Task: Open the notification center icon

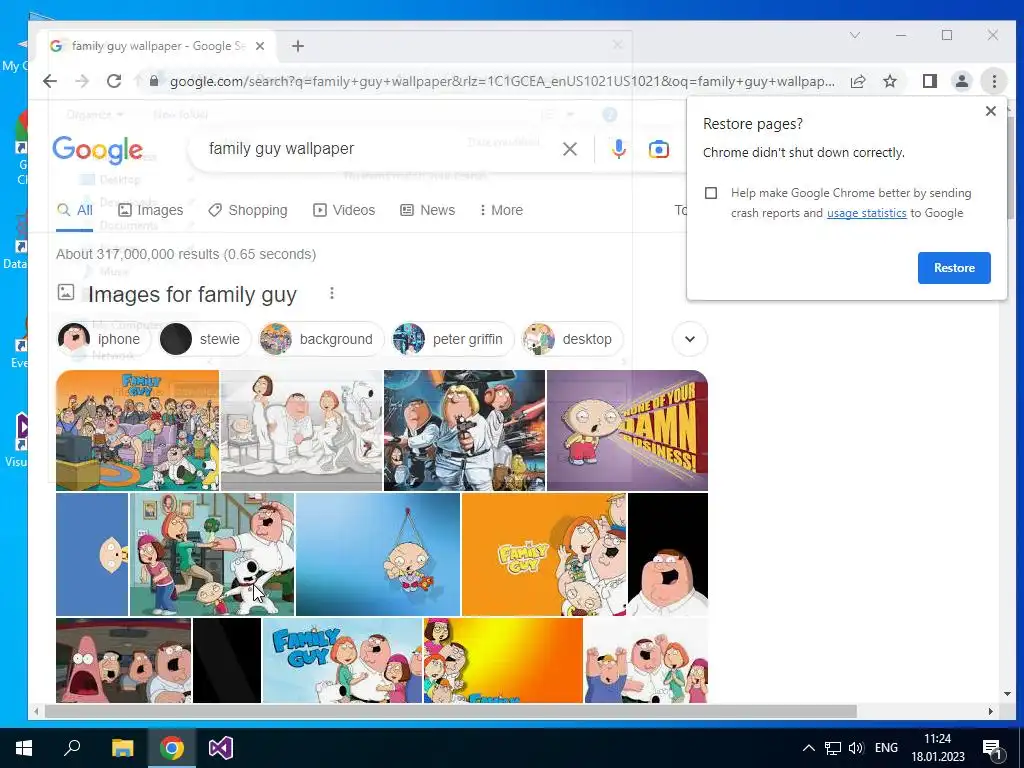Action: tap(992, 748)
